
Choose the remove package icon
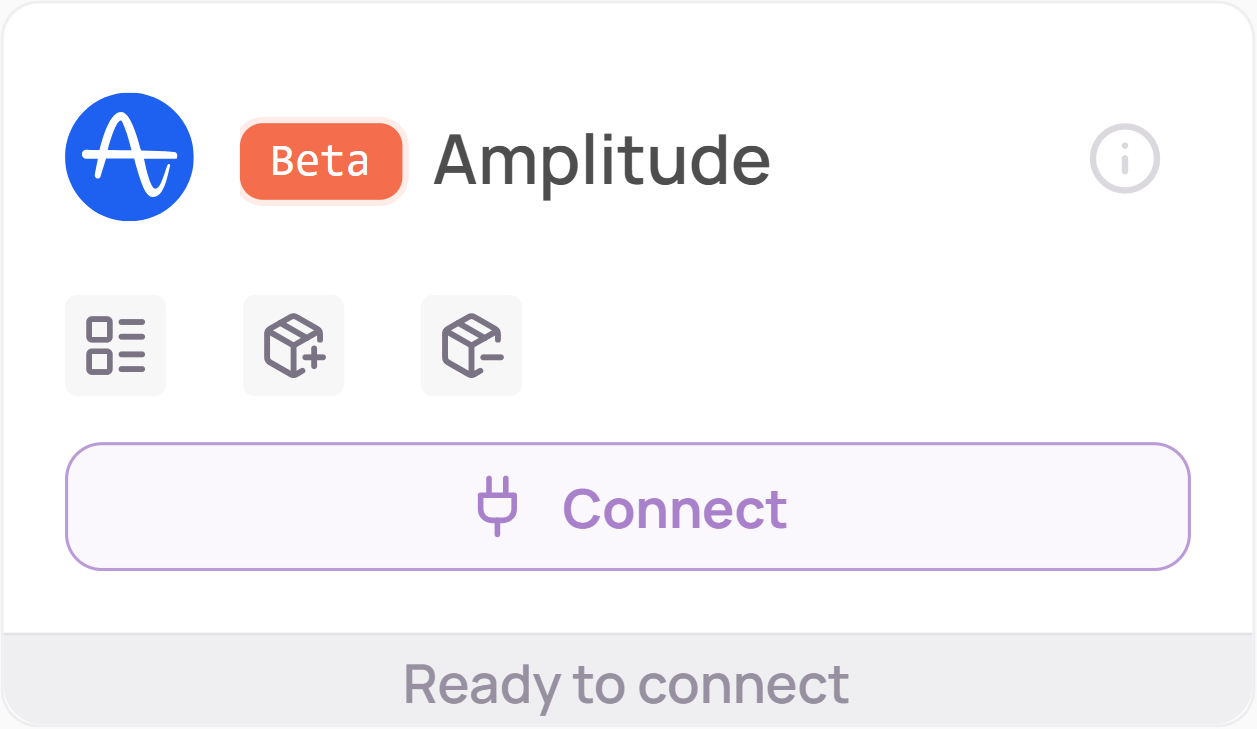click(472, 346)
